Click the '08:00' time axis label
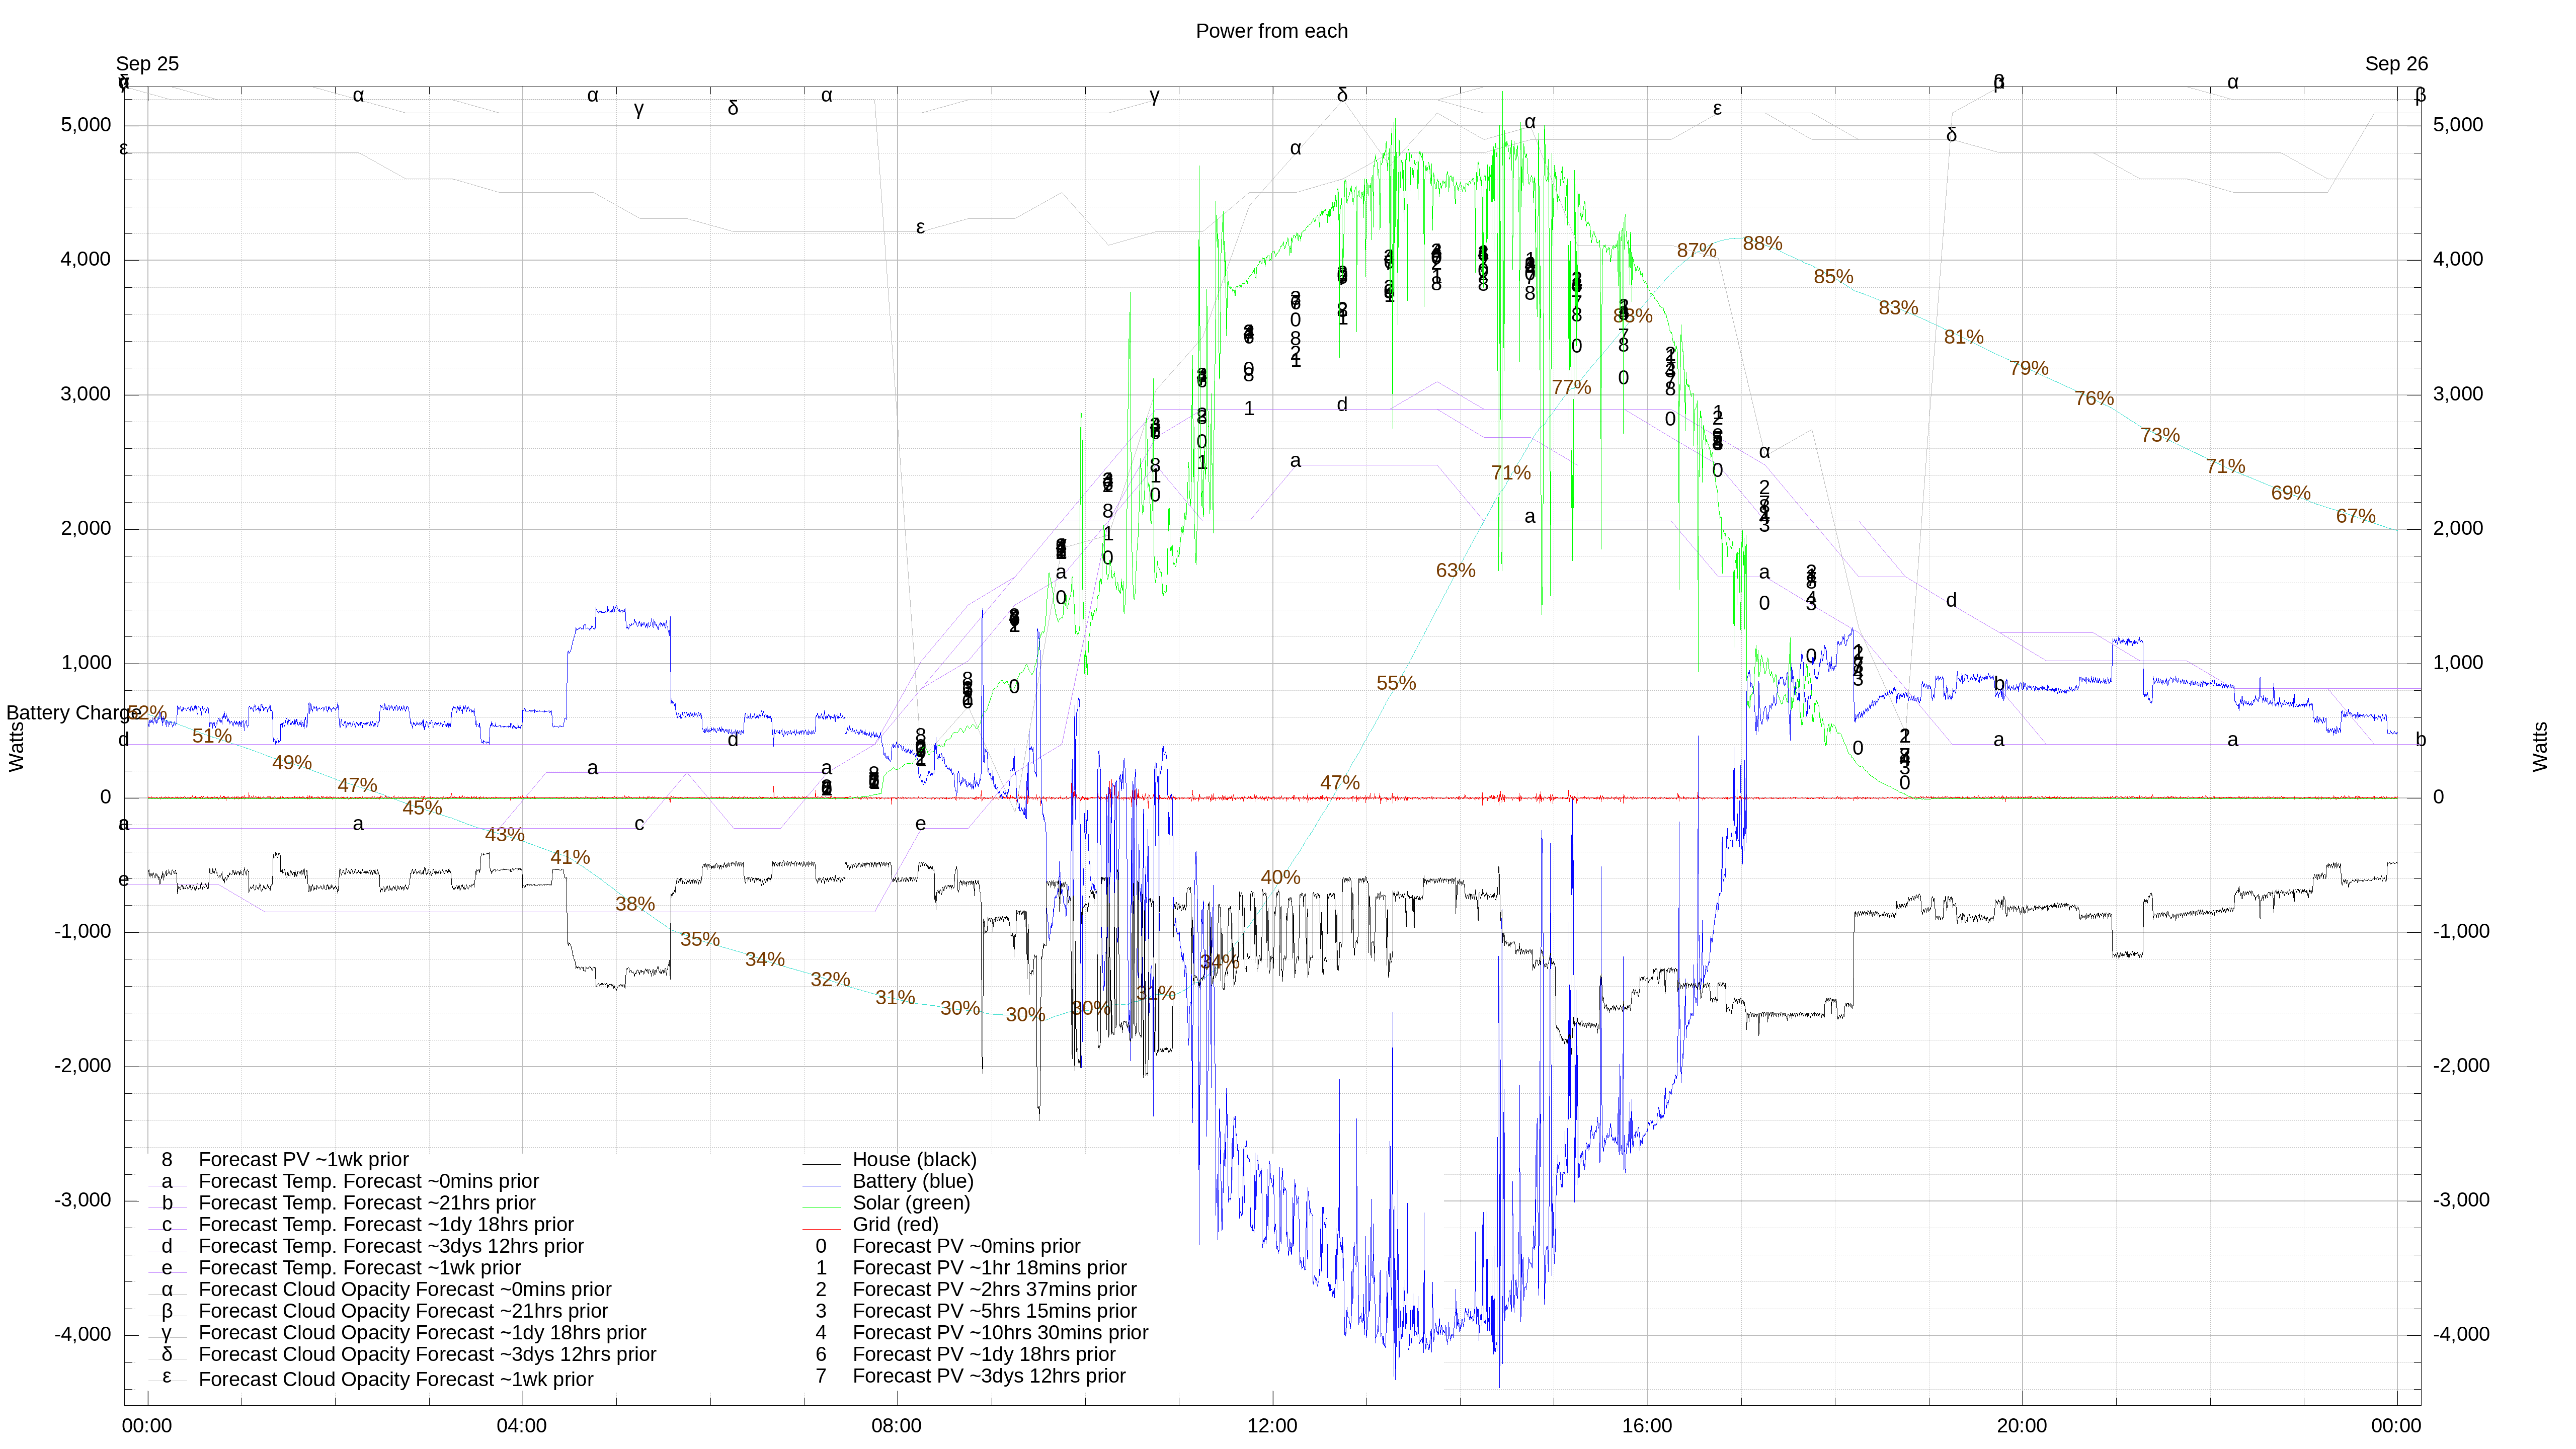Image resolution: width=2576 pixels, height=1449 pixels. [896, 1426]
